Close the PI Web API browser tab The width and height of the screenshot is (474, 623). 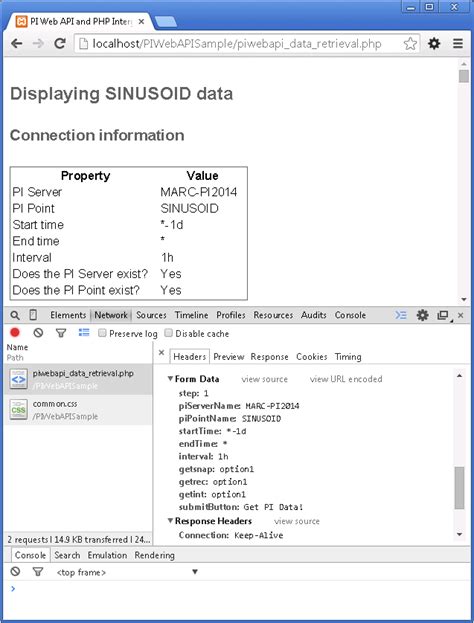pyautogui.click(x=141, y=21)
